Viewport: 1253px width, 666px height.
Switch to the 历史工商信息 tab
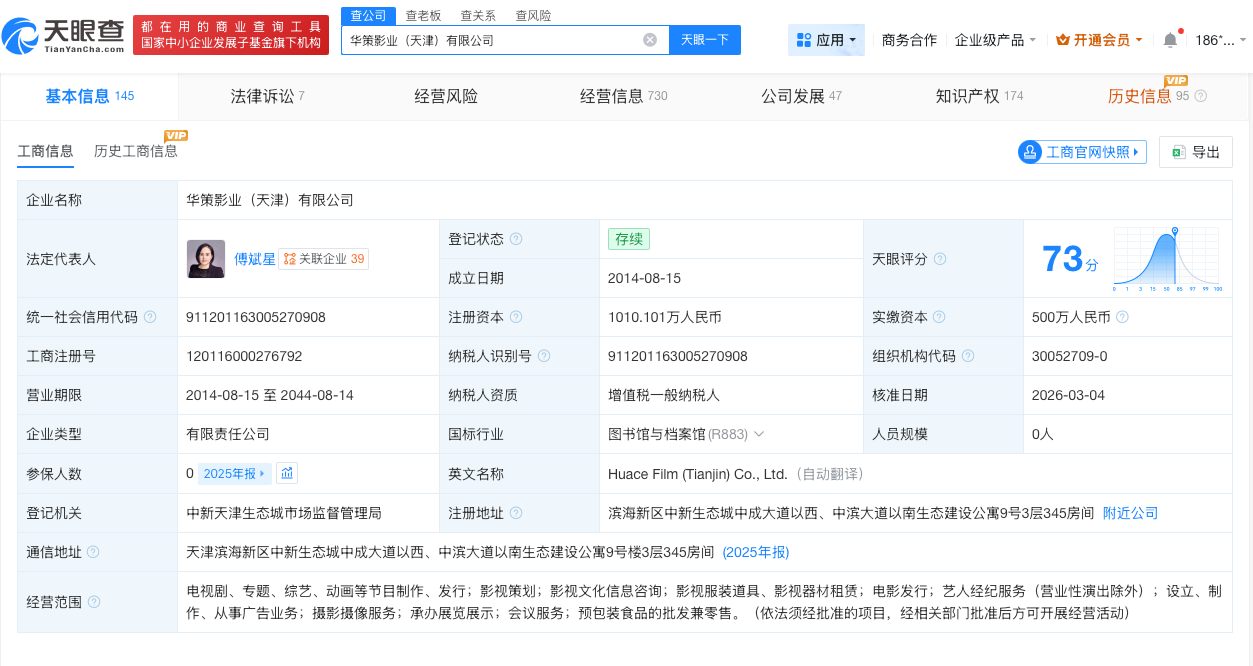[137, 151]
